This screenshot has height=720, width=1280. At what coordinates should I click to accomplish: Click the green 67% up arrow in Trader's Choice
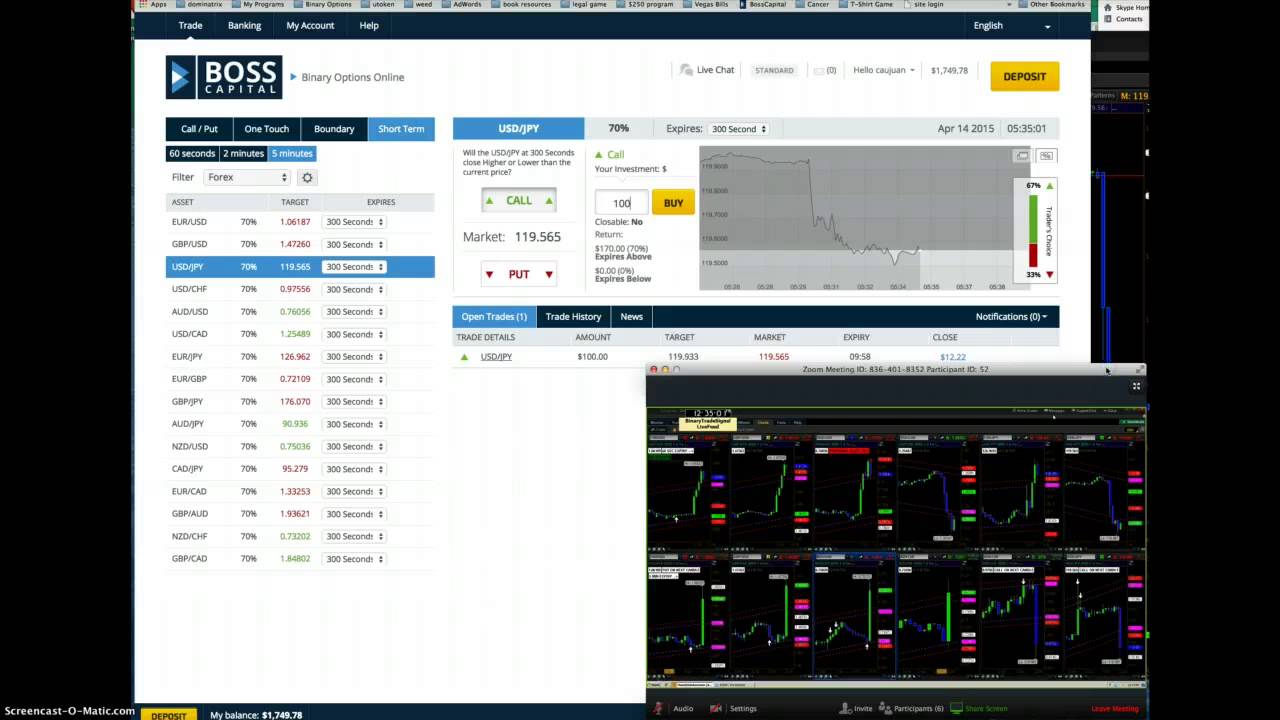pos(1049,186)
